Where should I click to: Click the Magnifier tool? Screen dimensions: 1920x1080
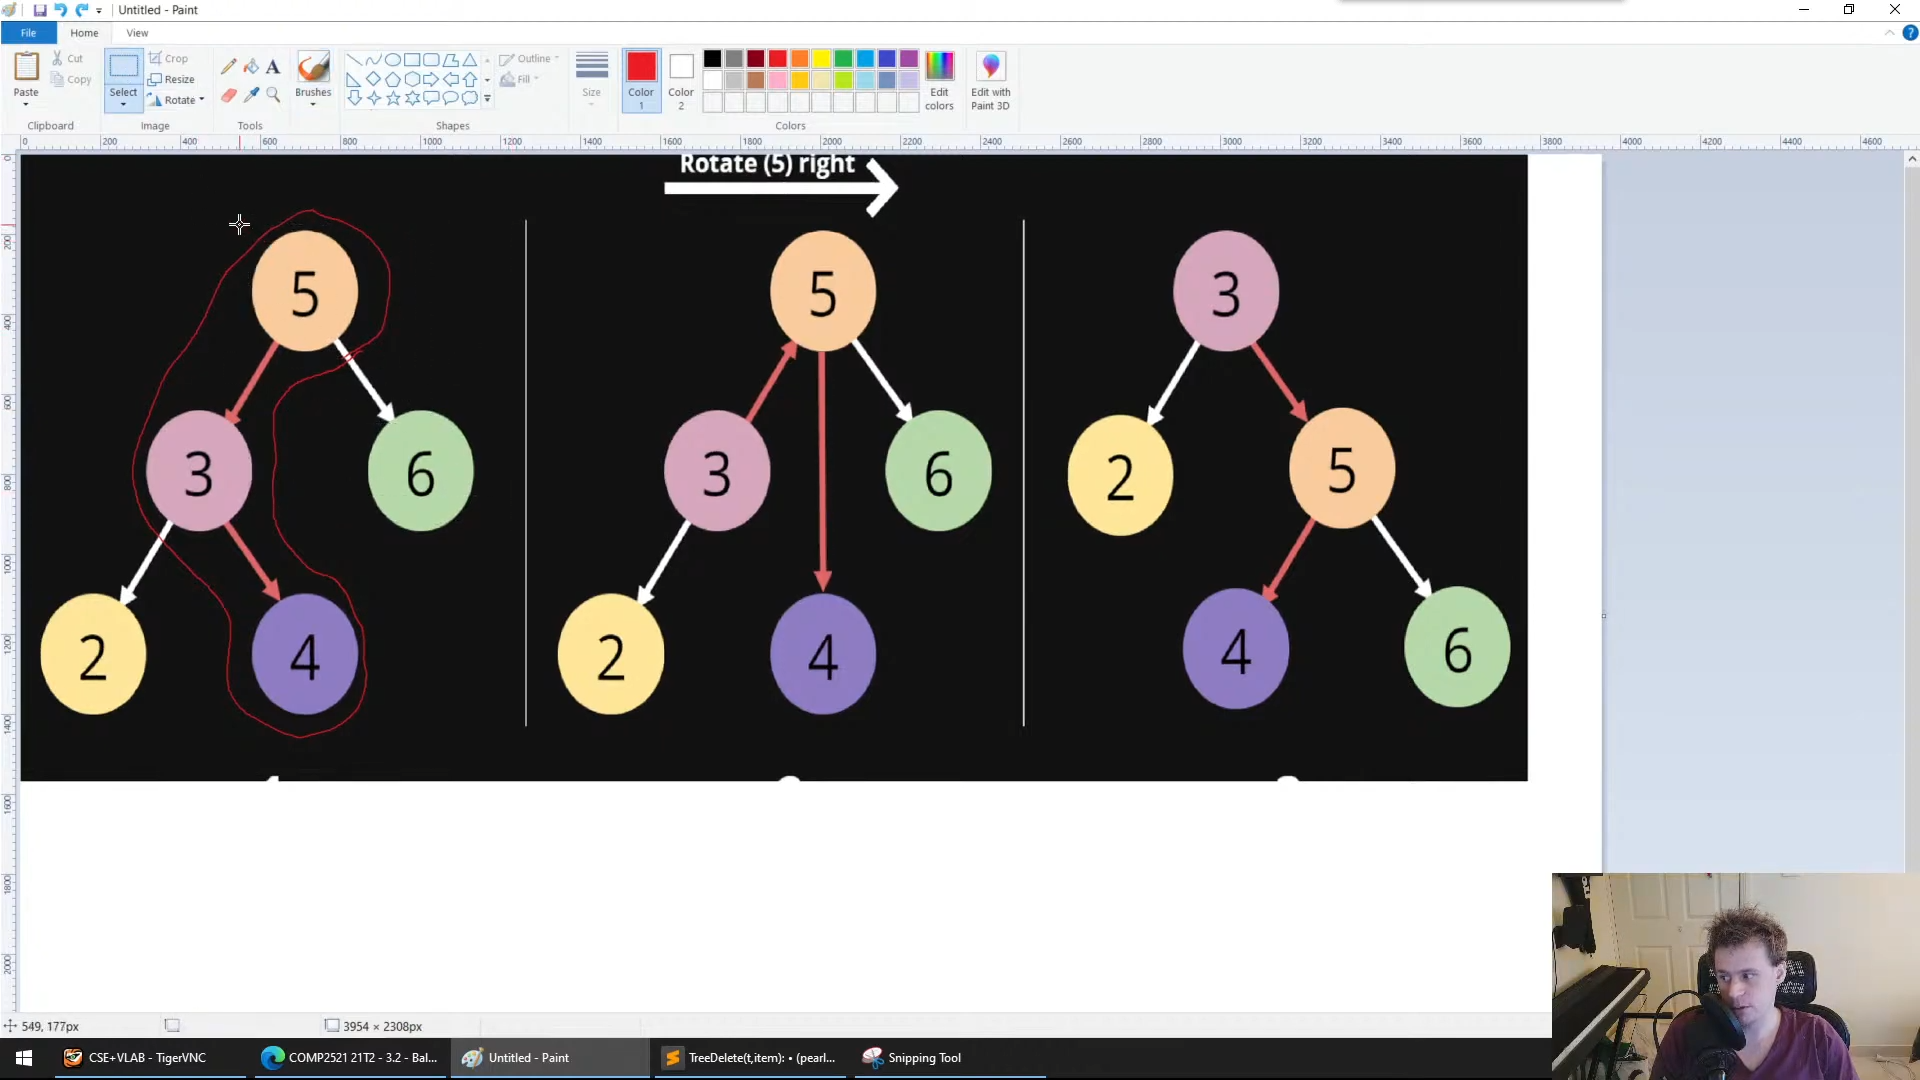point(273,95)
